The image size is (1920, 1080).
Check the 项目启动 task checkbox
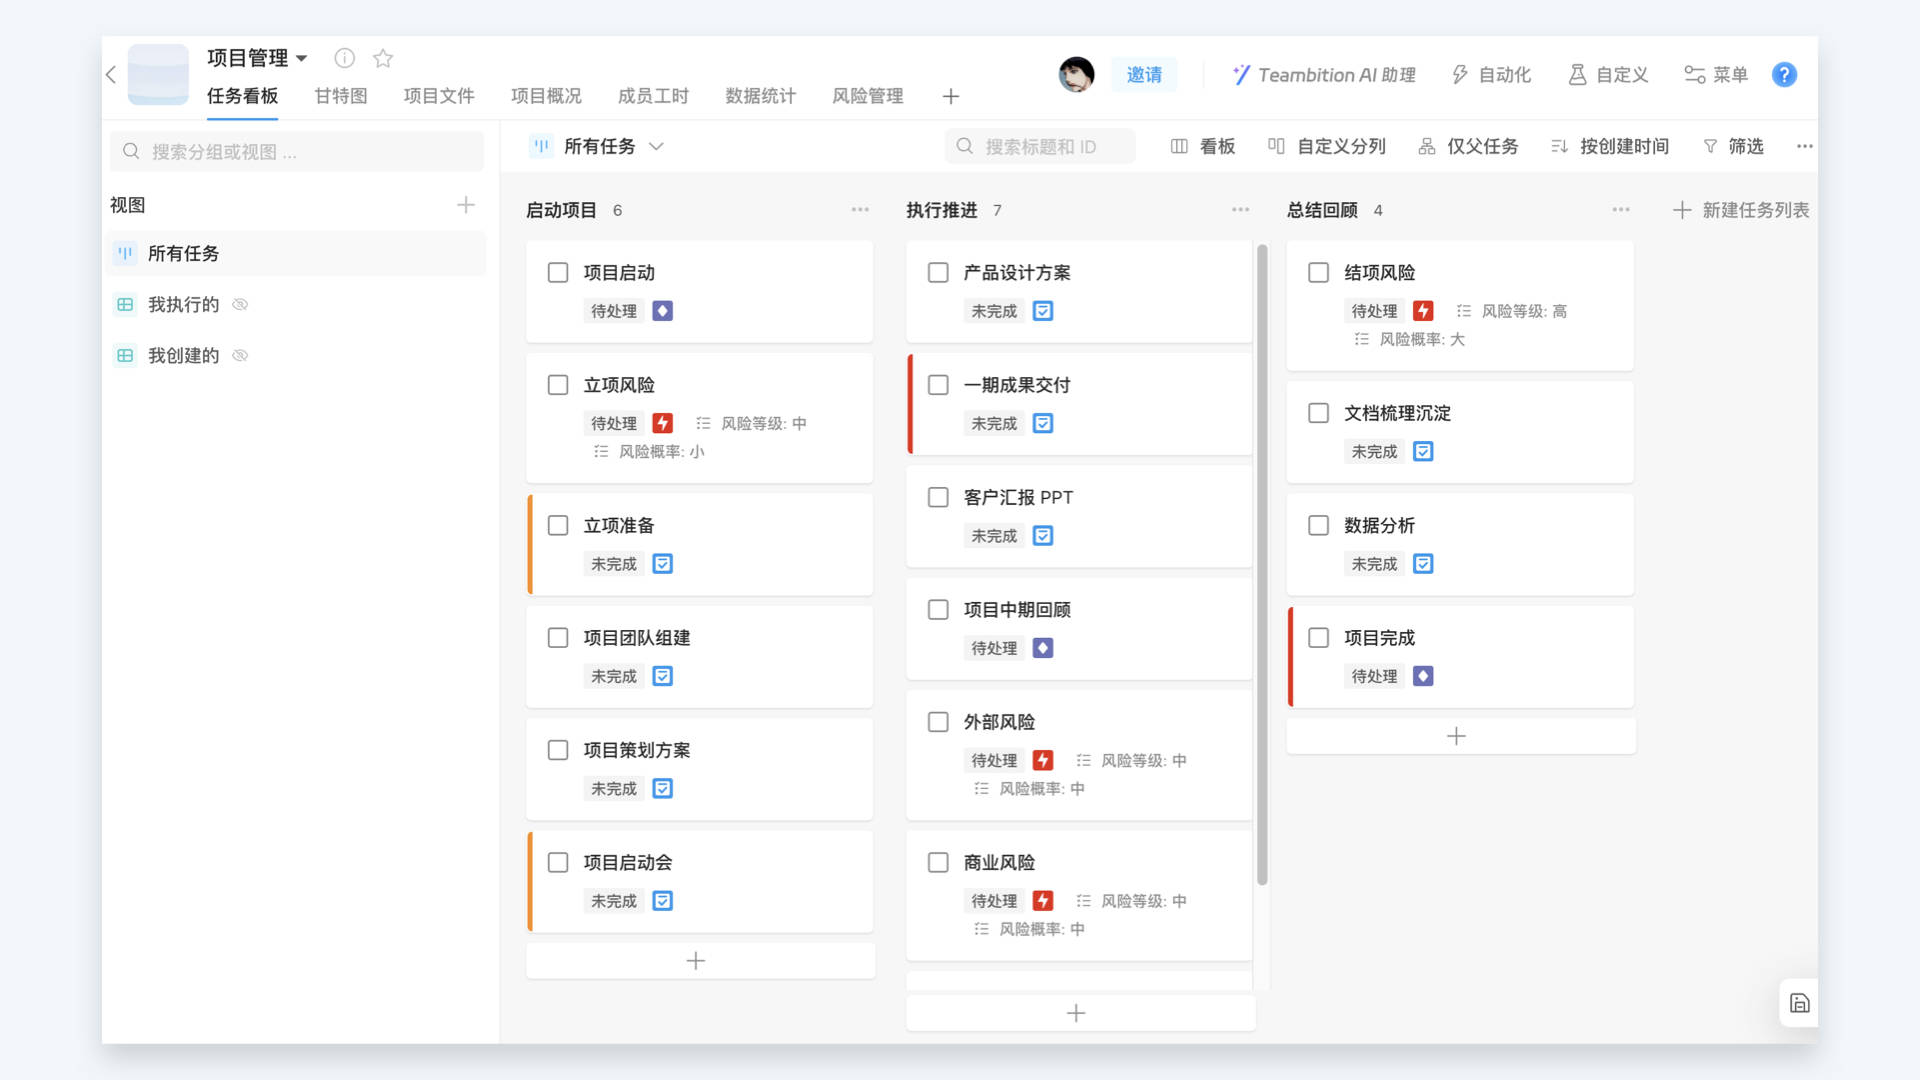pyautogui.click(x=558, y=272)
